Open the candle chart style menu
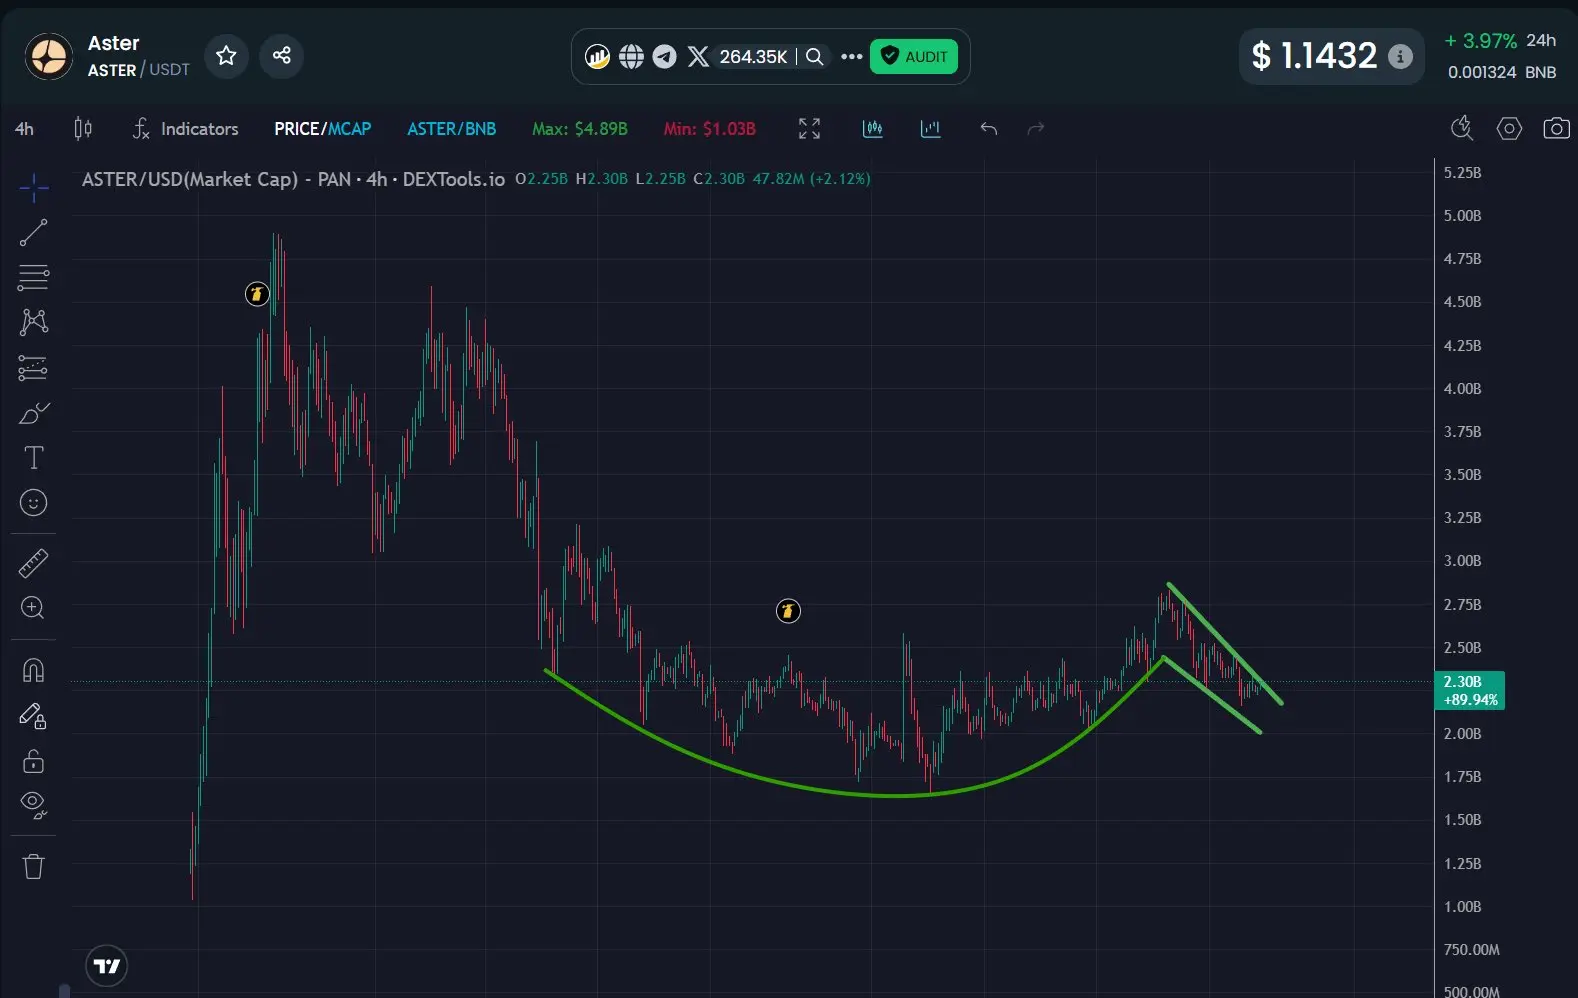 tap(83, 128)
